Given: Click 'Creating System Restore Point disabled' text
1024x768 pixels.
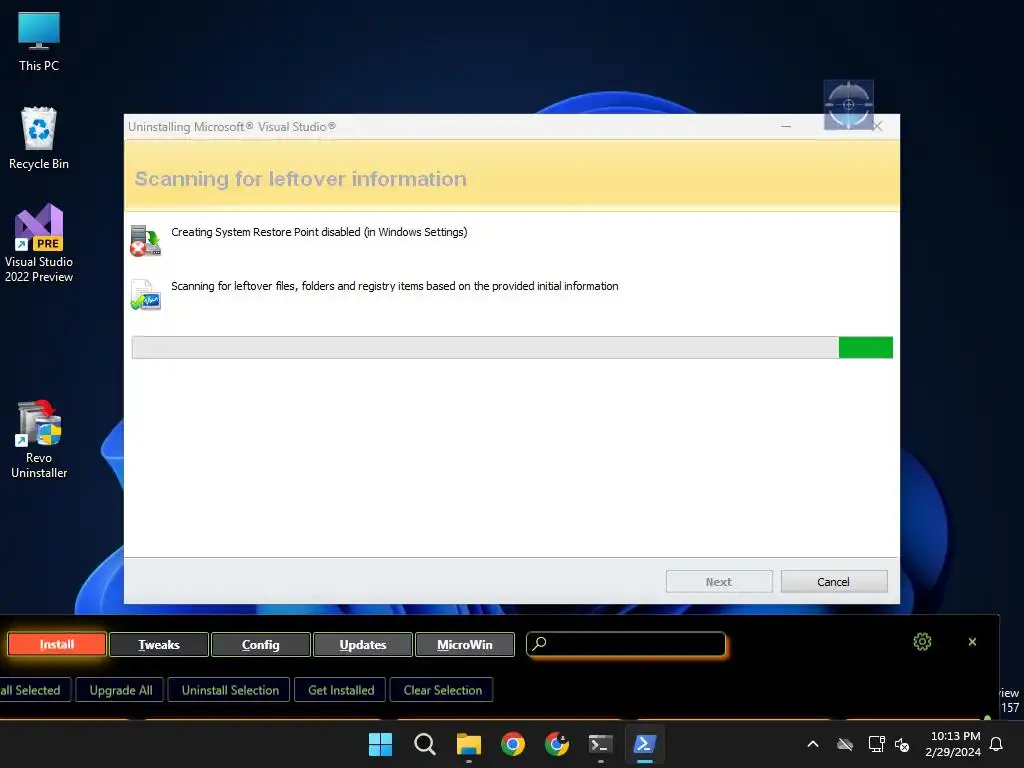Looking at the screenshot, I should [319, 232].
